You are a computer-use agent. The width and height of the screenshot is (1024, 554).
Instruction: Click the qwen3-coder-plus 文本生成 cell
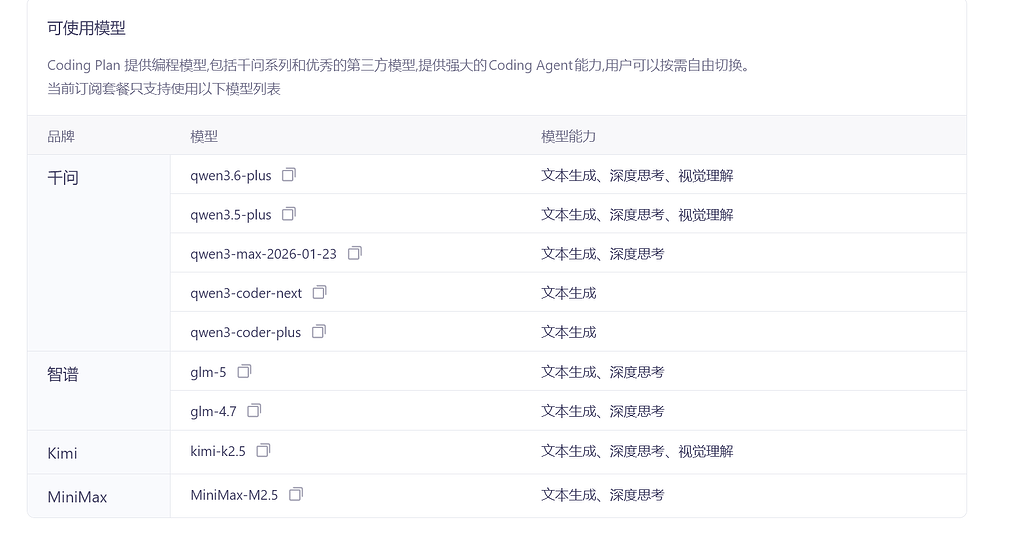pos(568,333)
